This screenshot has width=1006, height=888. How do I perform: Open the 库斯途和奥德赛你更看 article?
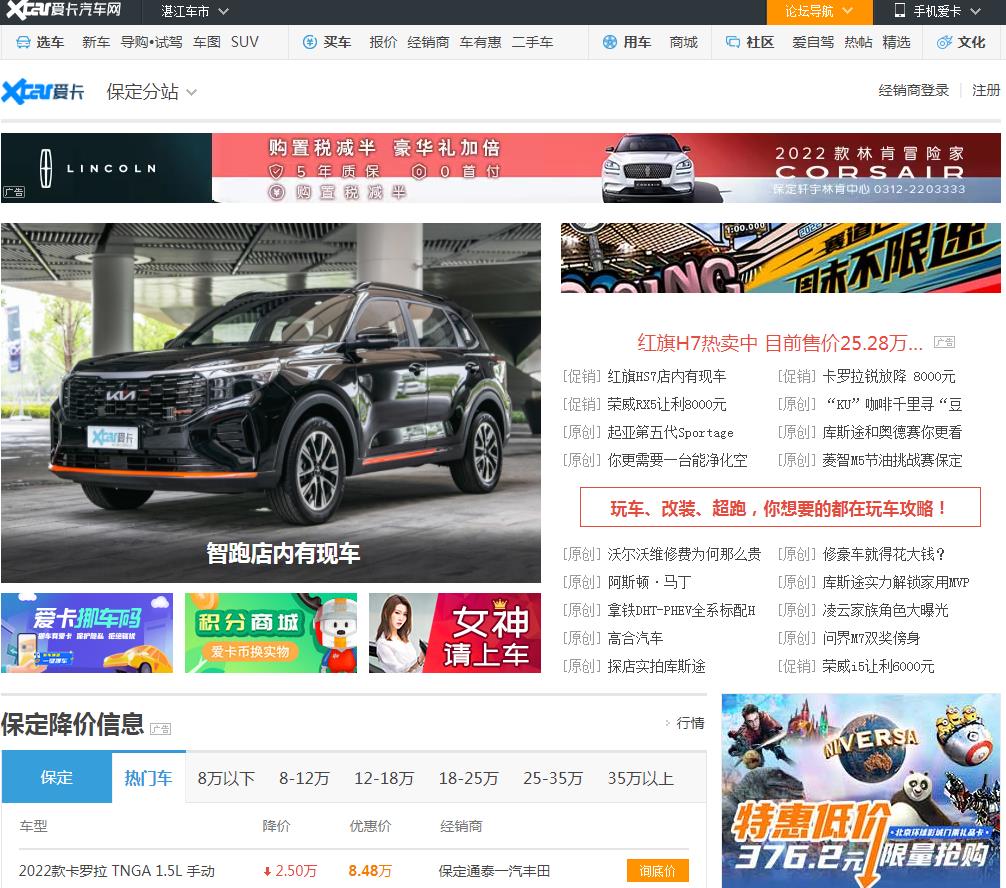892,432
